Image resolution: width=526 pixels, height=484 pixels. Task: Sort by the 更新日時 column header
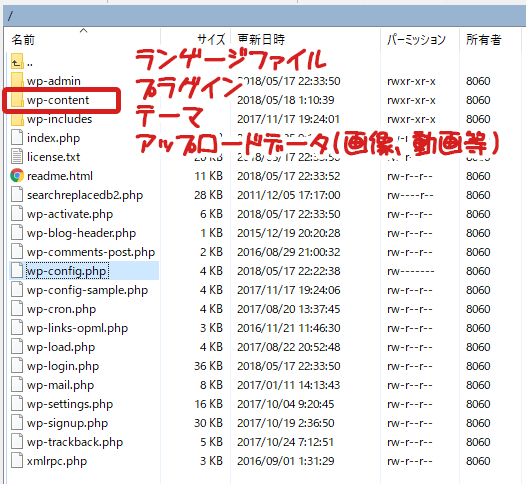pos(261,40)
